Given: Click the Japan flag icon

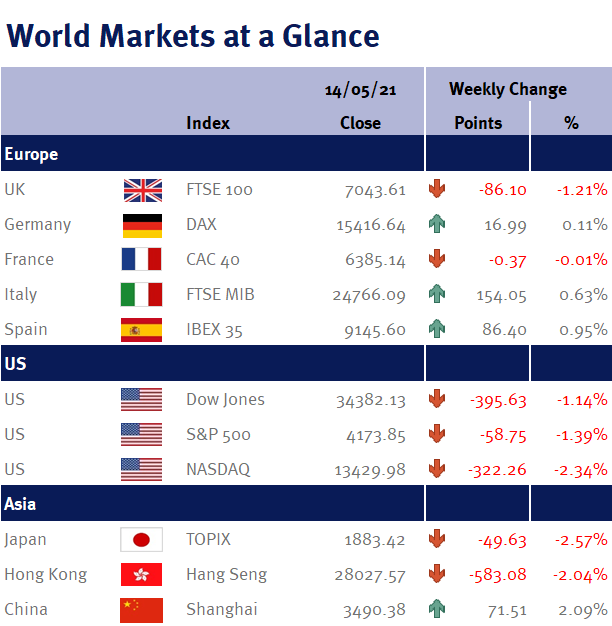Looking at the screenshot, I should [141, 540].
